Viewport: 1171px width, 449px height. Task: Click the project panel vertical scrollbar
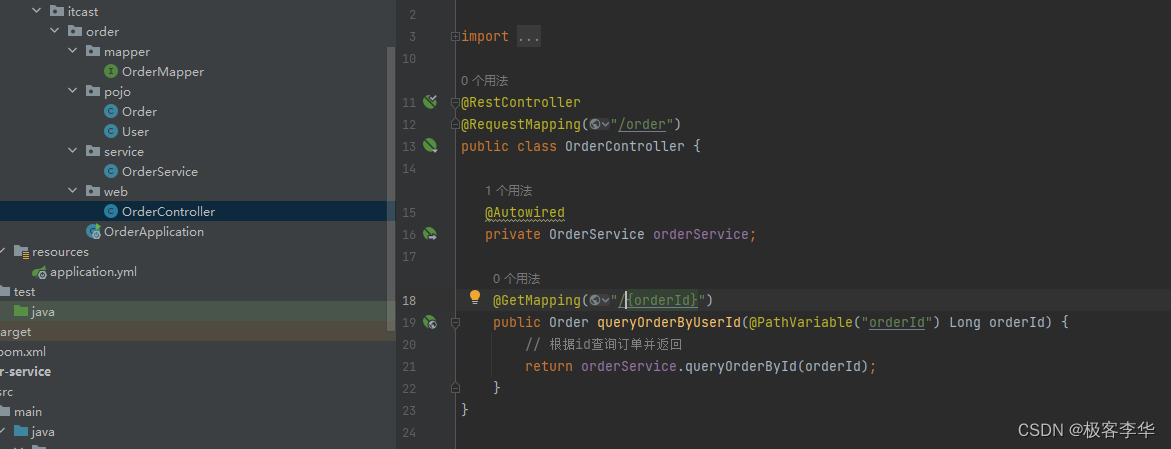tap(391, 187)
